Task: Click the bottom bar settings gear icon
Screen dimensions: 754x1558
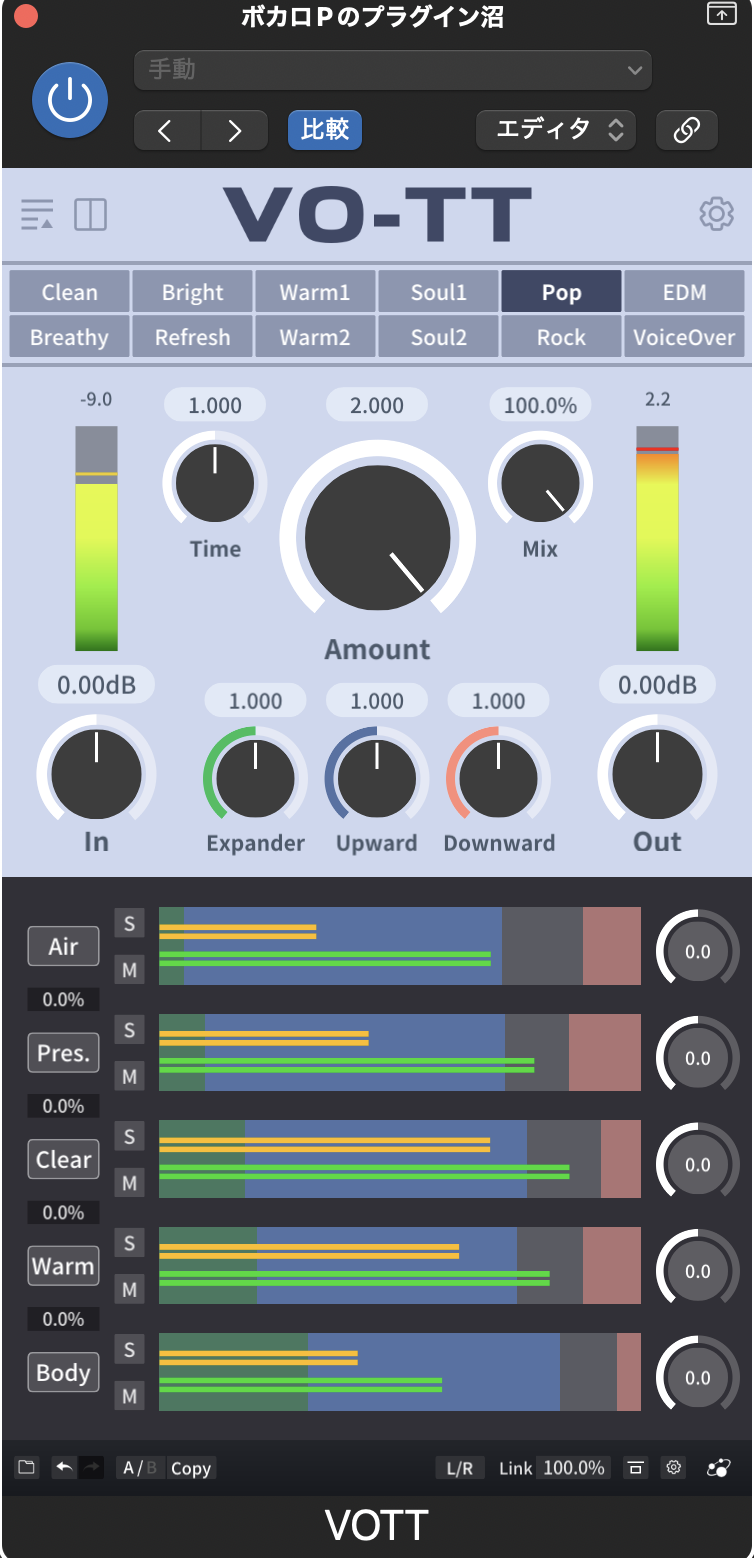Action: (674, 1468)
